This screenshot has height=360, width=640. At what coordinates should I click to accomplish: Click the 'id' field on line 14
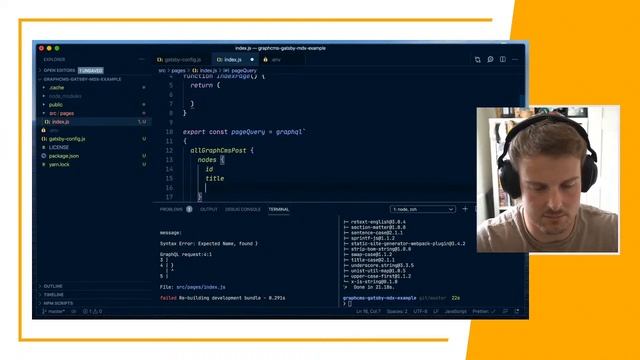tap(209, 169)
